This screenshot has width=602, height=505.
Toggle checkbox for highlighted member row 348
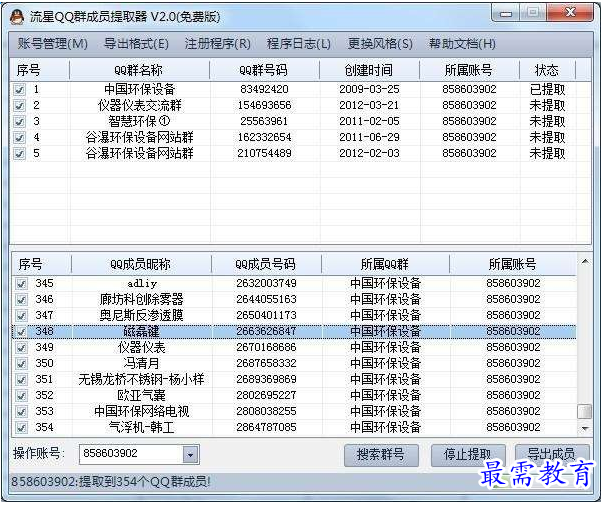(x=21, y=331)
